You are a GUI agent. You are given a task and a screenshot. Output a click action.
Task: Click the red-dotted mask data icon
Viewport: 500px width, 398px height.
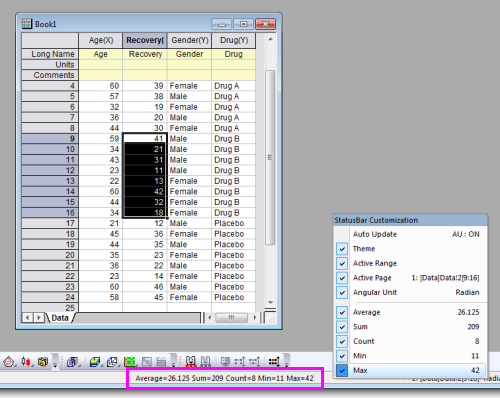click(x=191, y=362)
